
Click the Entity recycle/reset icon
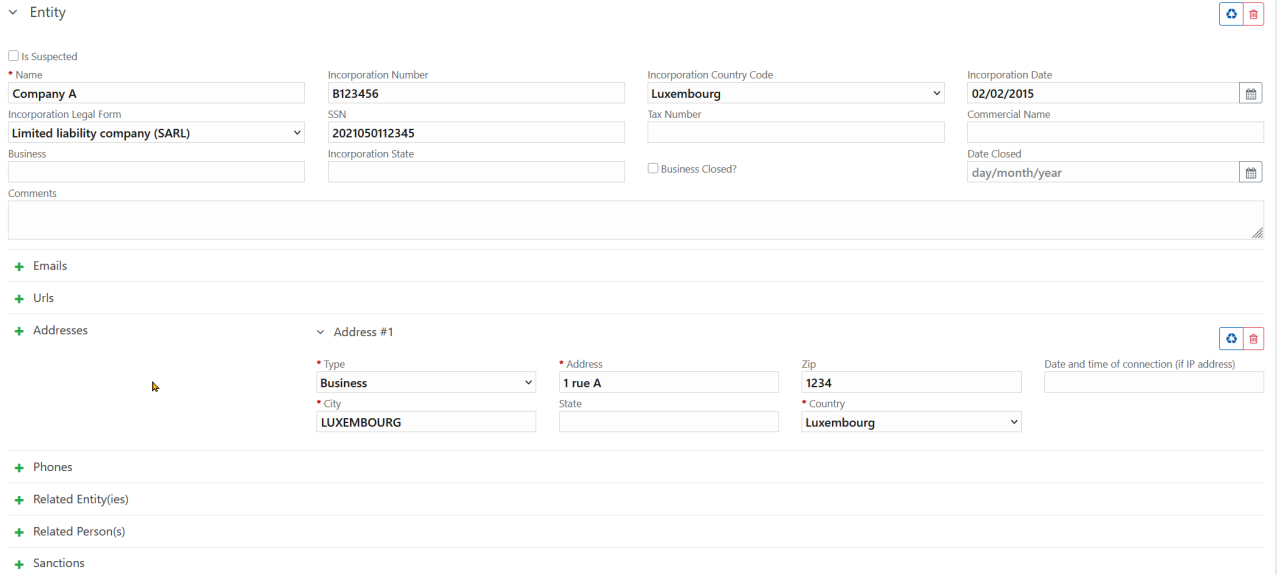tap(1231, 14)
